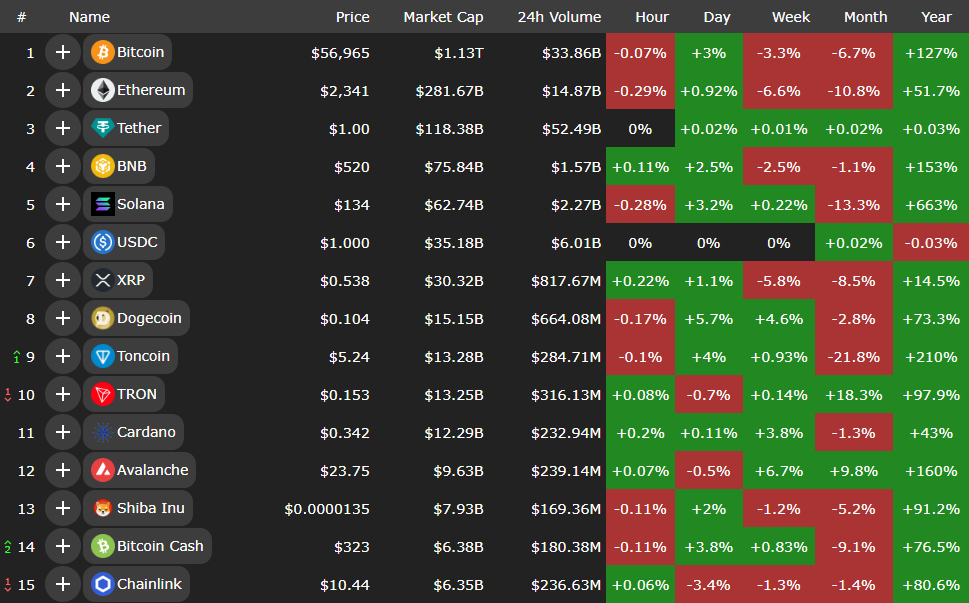
Task: Toggle the plus button beside BNB
Action: [x=62, y=166]
